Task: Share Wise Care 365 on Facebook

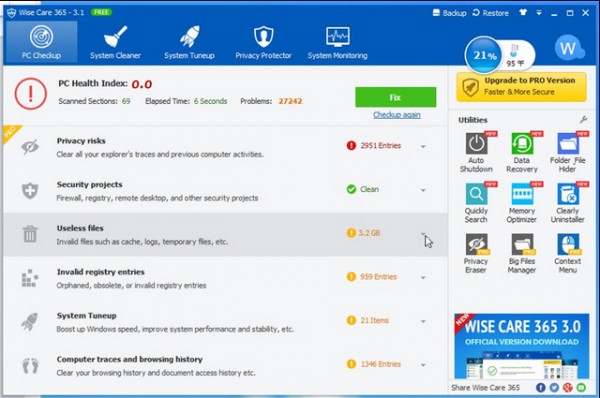Action: point(540,388)
